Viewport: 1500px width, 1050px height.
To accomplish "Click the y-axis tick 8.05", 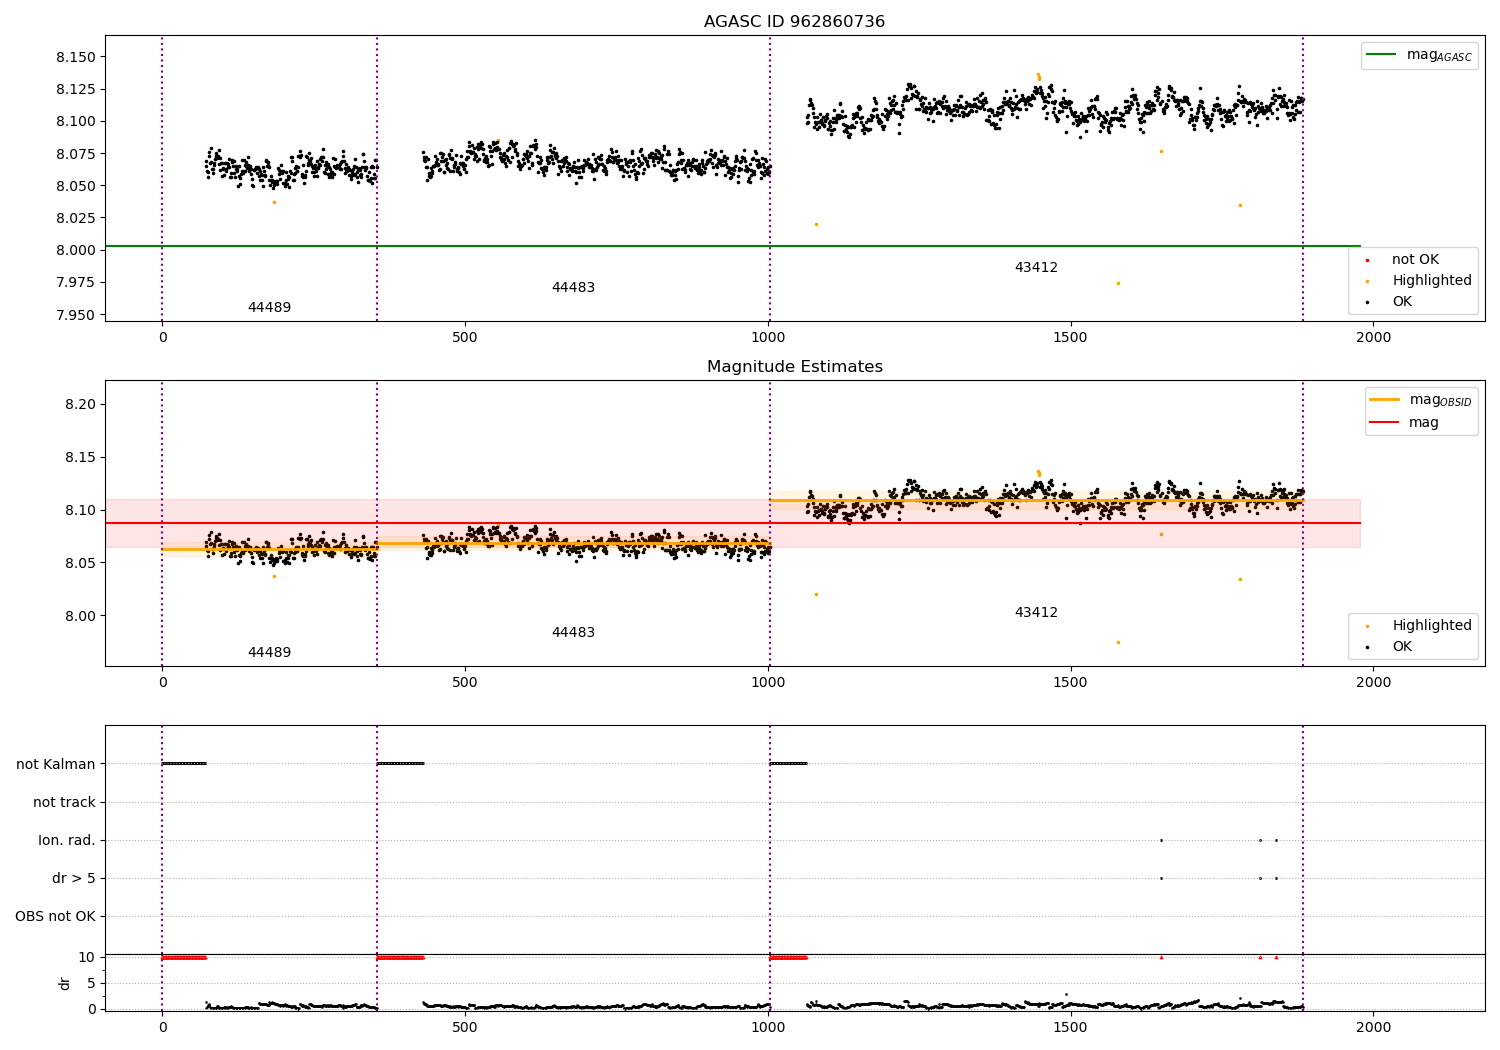I will point(80,563).
